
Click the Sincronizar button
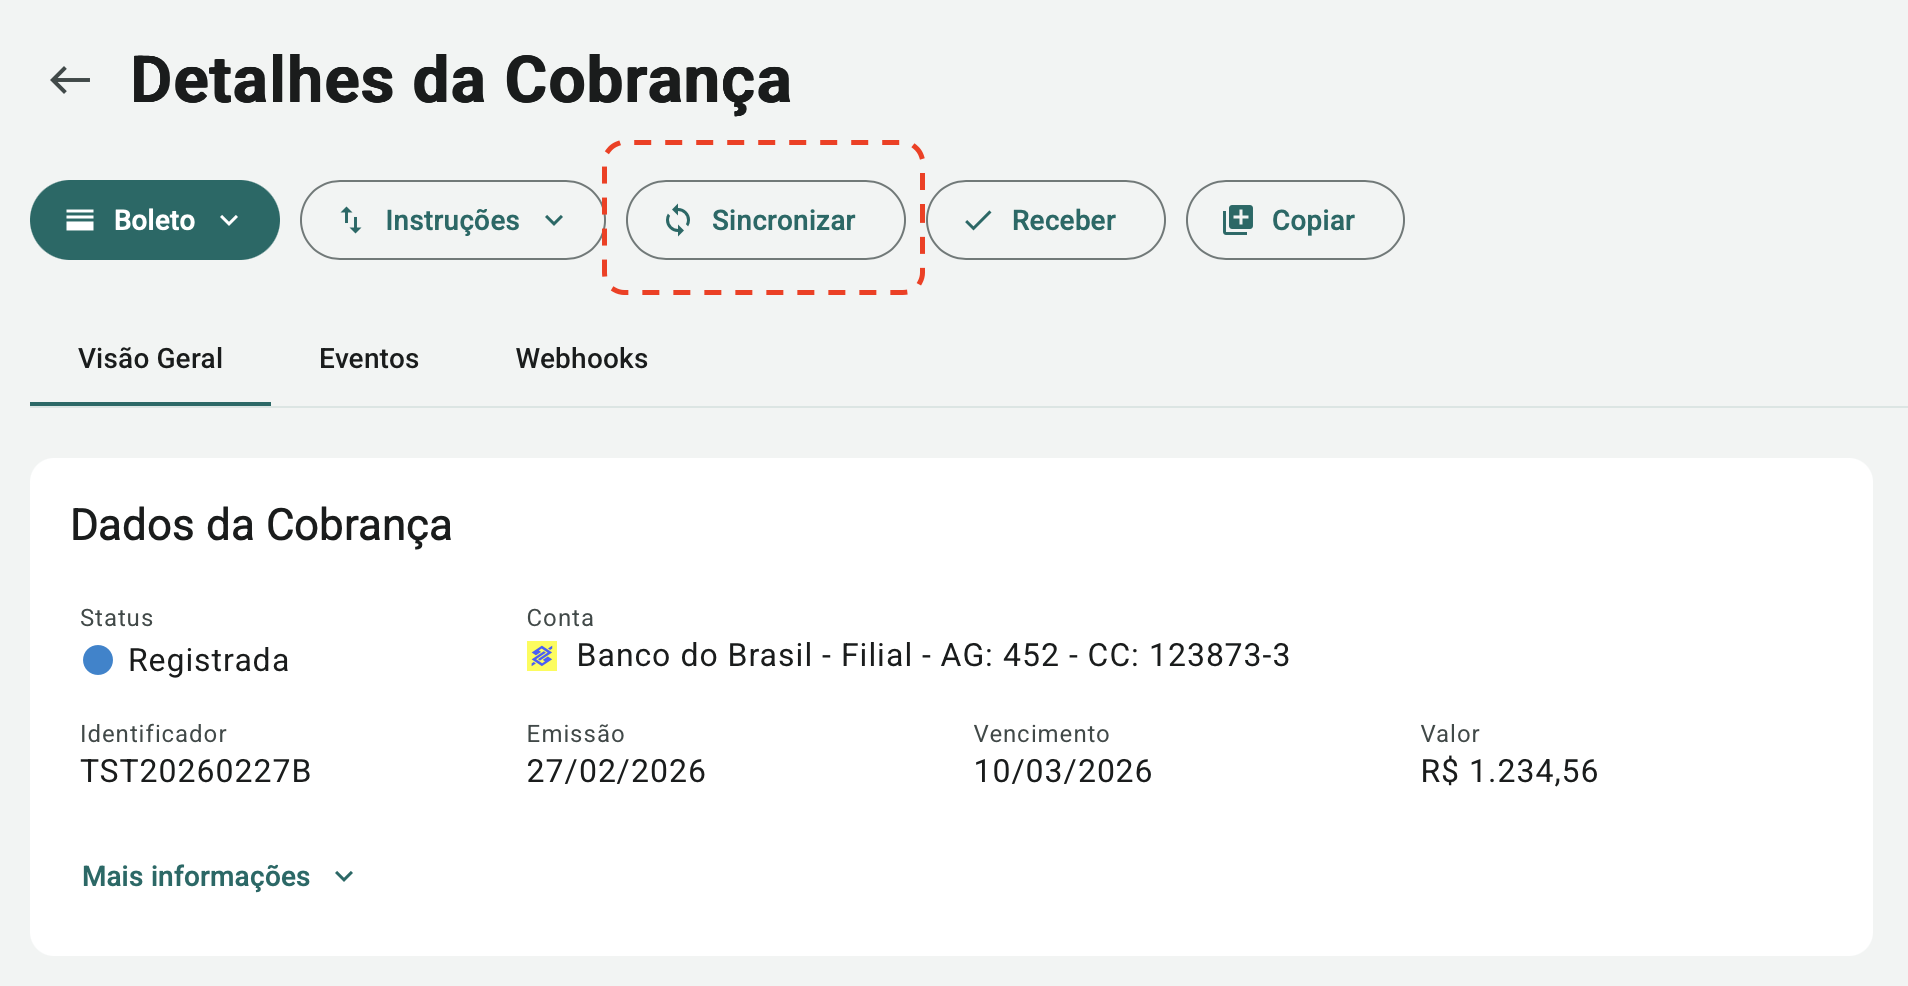pyautogui.click(x=765, y=220)
